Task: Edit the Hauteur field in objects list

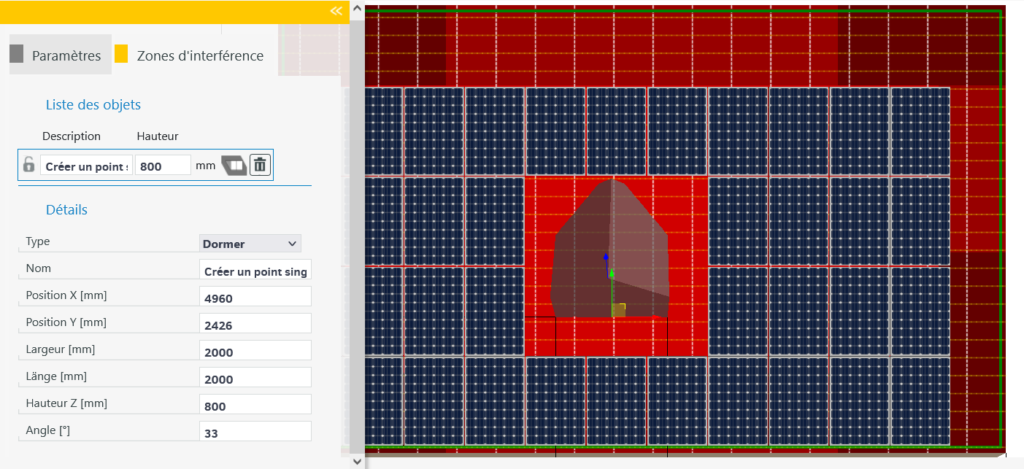Action: coord(162,165)
